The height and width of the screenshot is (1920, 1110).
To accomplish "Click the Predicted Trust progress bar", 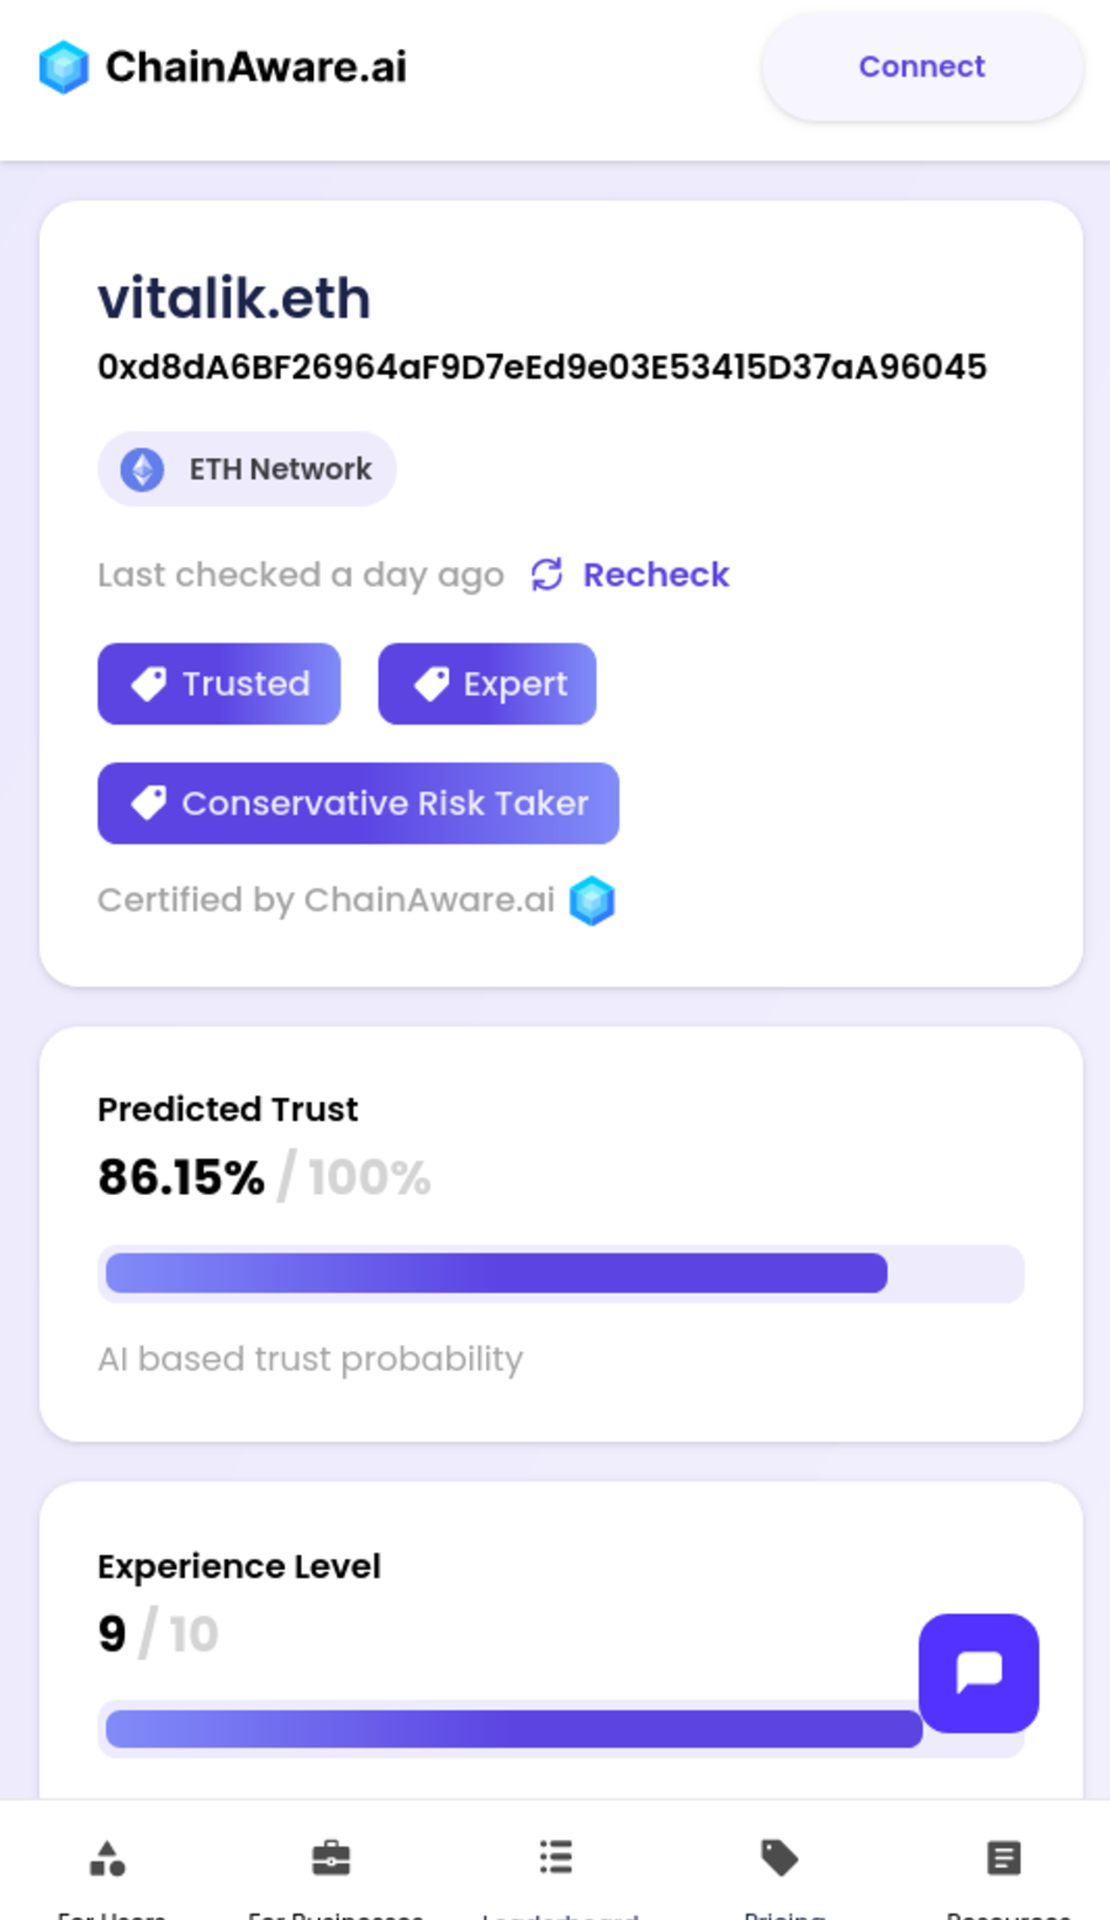I will click(561, 1273).
